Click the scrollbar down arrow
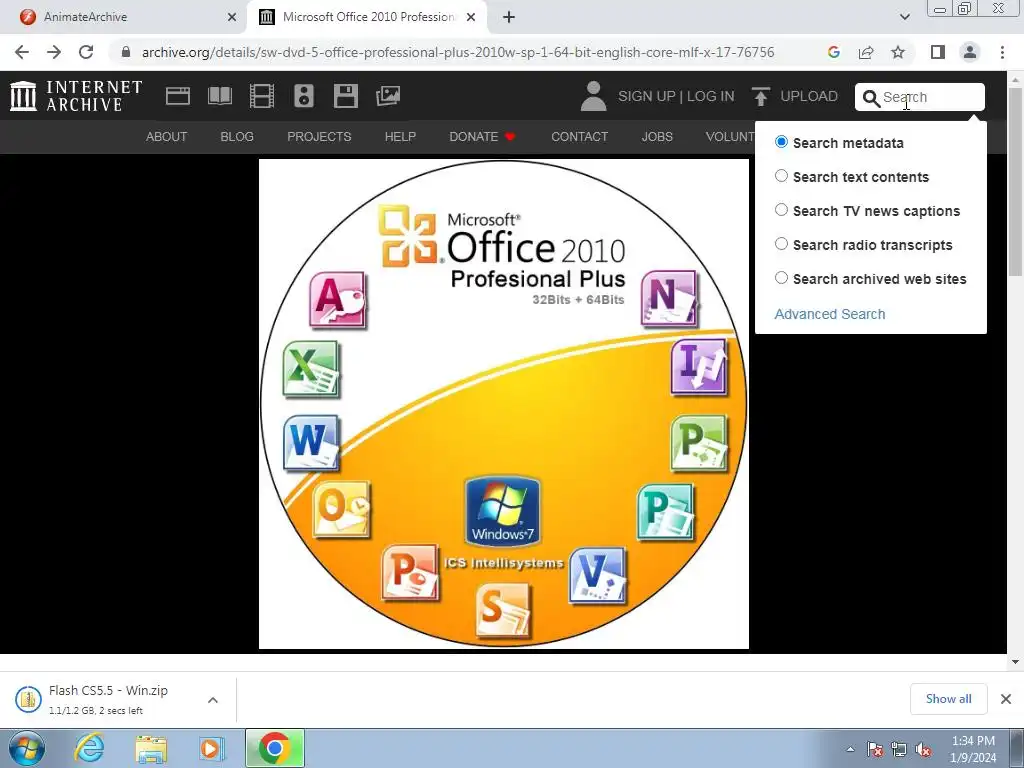Image resolution: width=1024 pixels, height=768 pixels. [x=1016, y=661]
